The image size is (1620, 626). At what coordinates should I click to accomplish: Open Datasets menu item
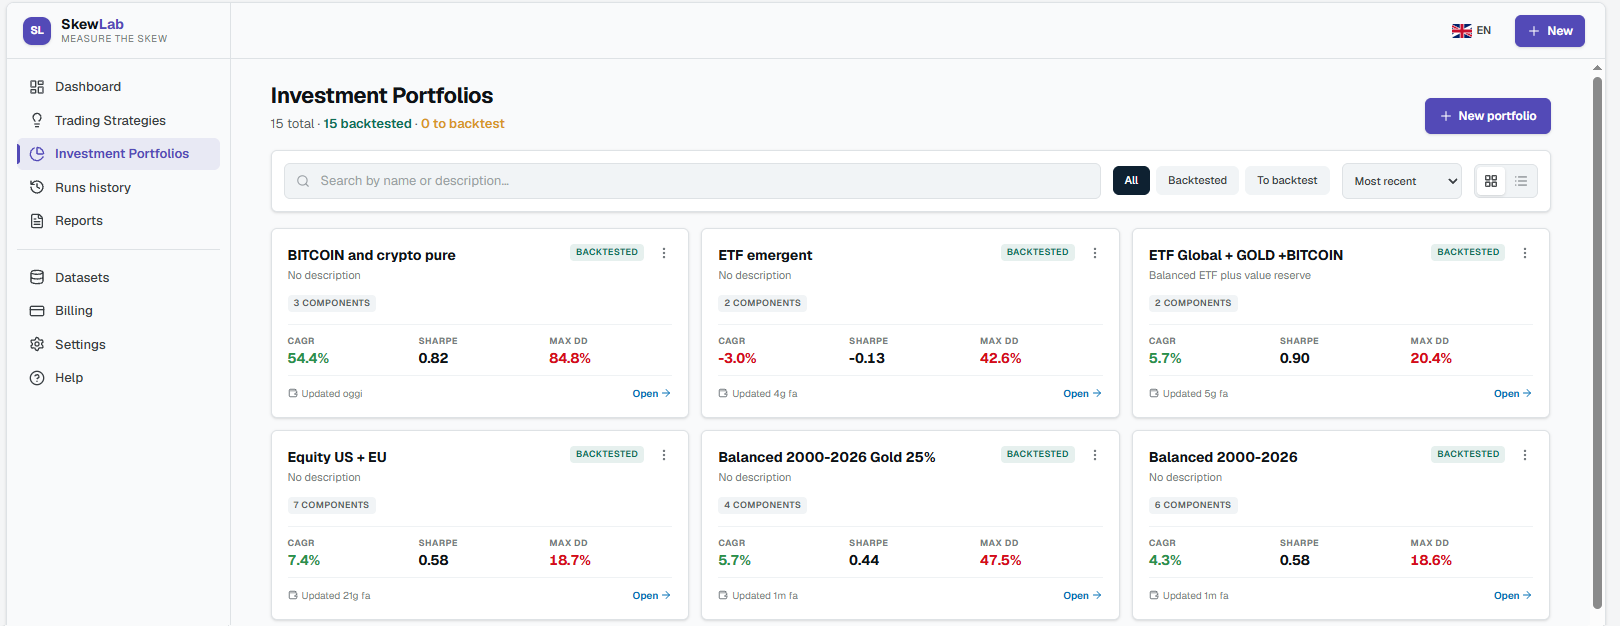(118, 277)
